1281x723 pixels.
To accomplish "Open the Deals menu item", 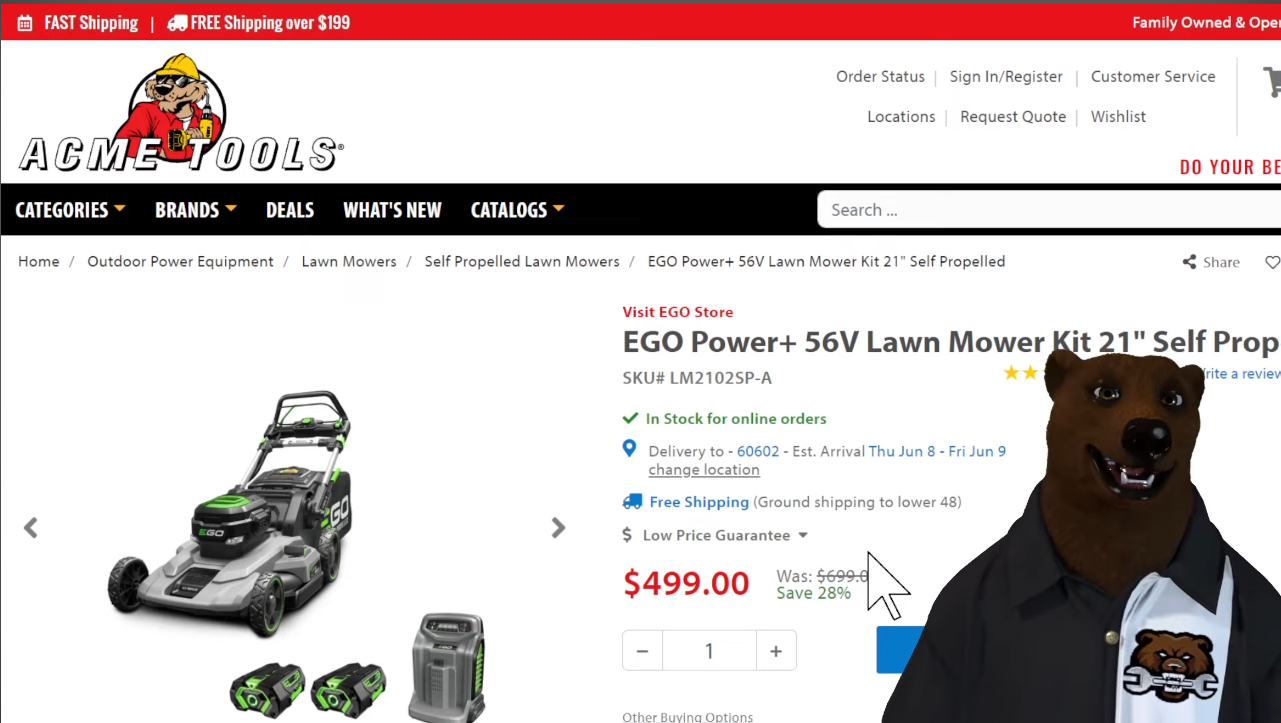I will (x=290, y=210).
